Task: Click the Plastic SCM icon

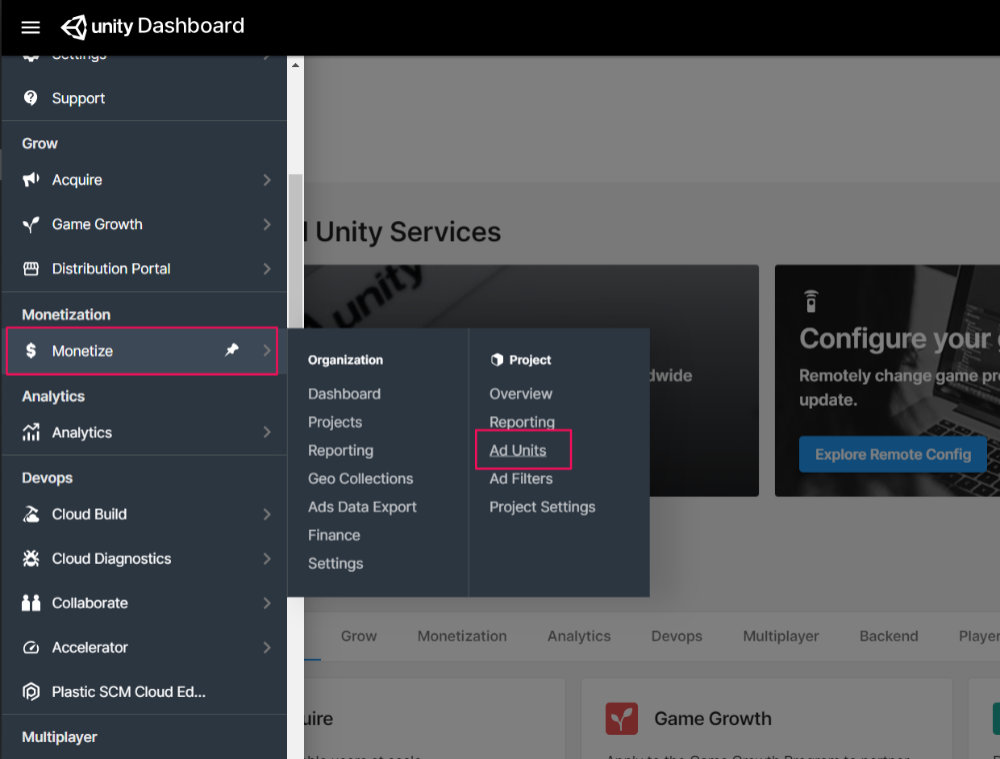Action: coord(31,691)
